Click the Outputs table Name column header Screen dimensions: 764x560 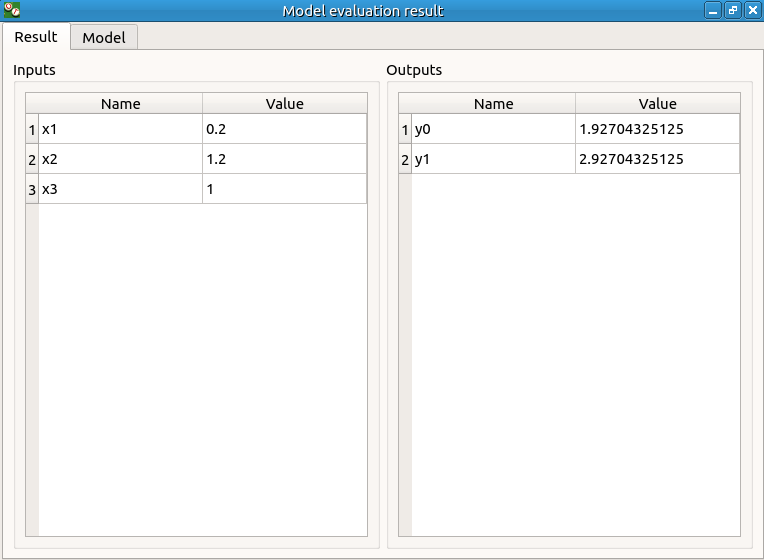493,104
